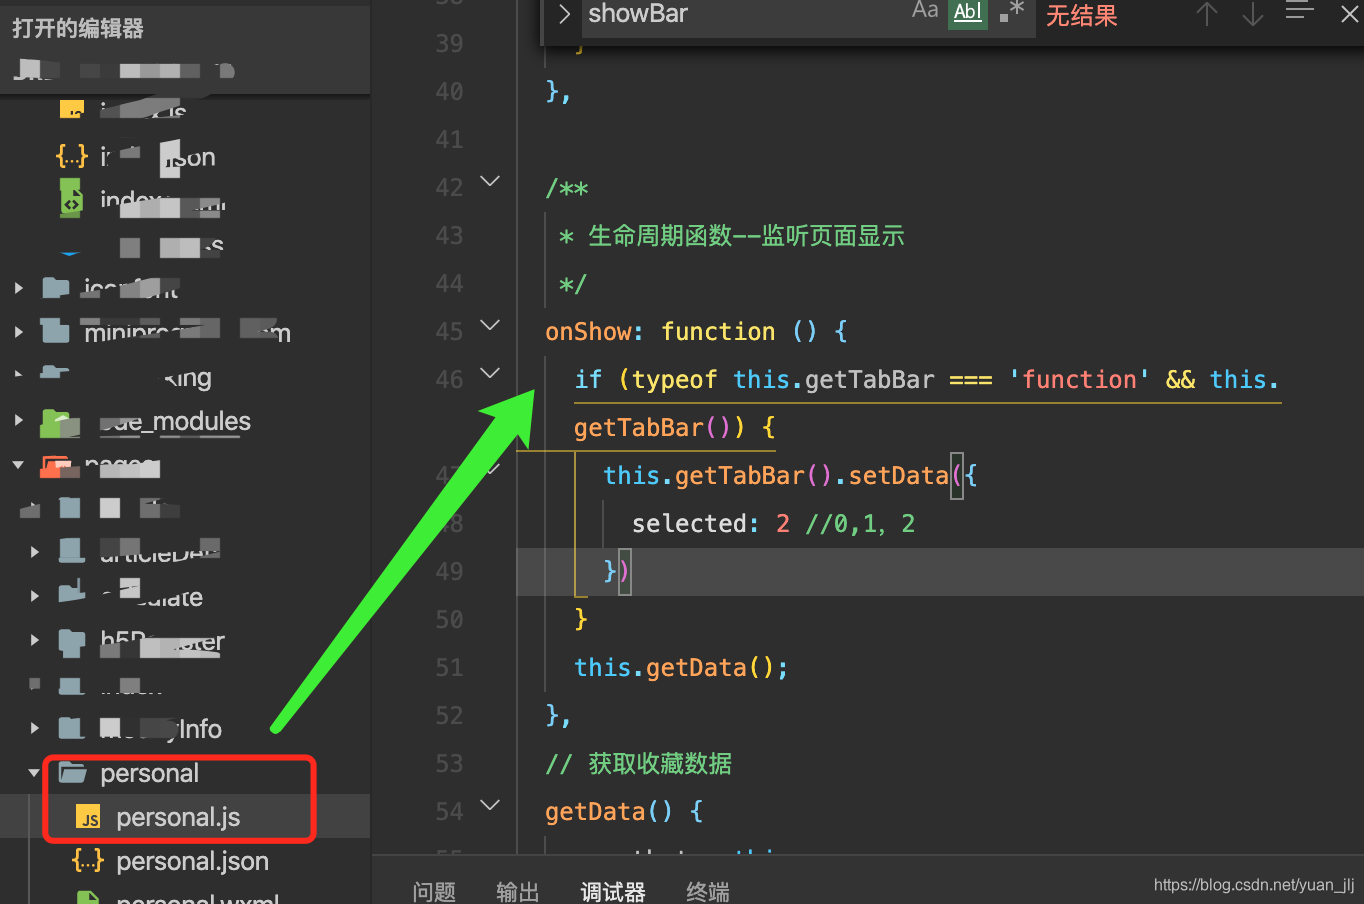Disable the Match Whole Word search option
This screenshot has width=1364, height=904.
pos(967,12)
